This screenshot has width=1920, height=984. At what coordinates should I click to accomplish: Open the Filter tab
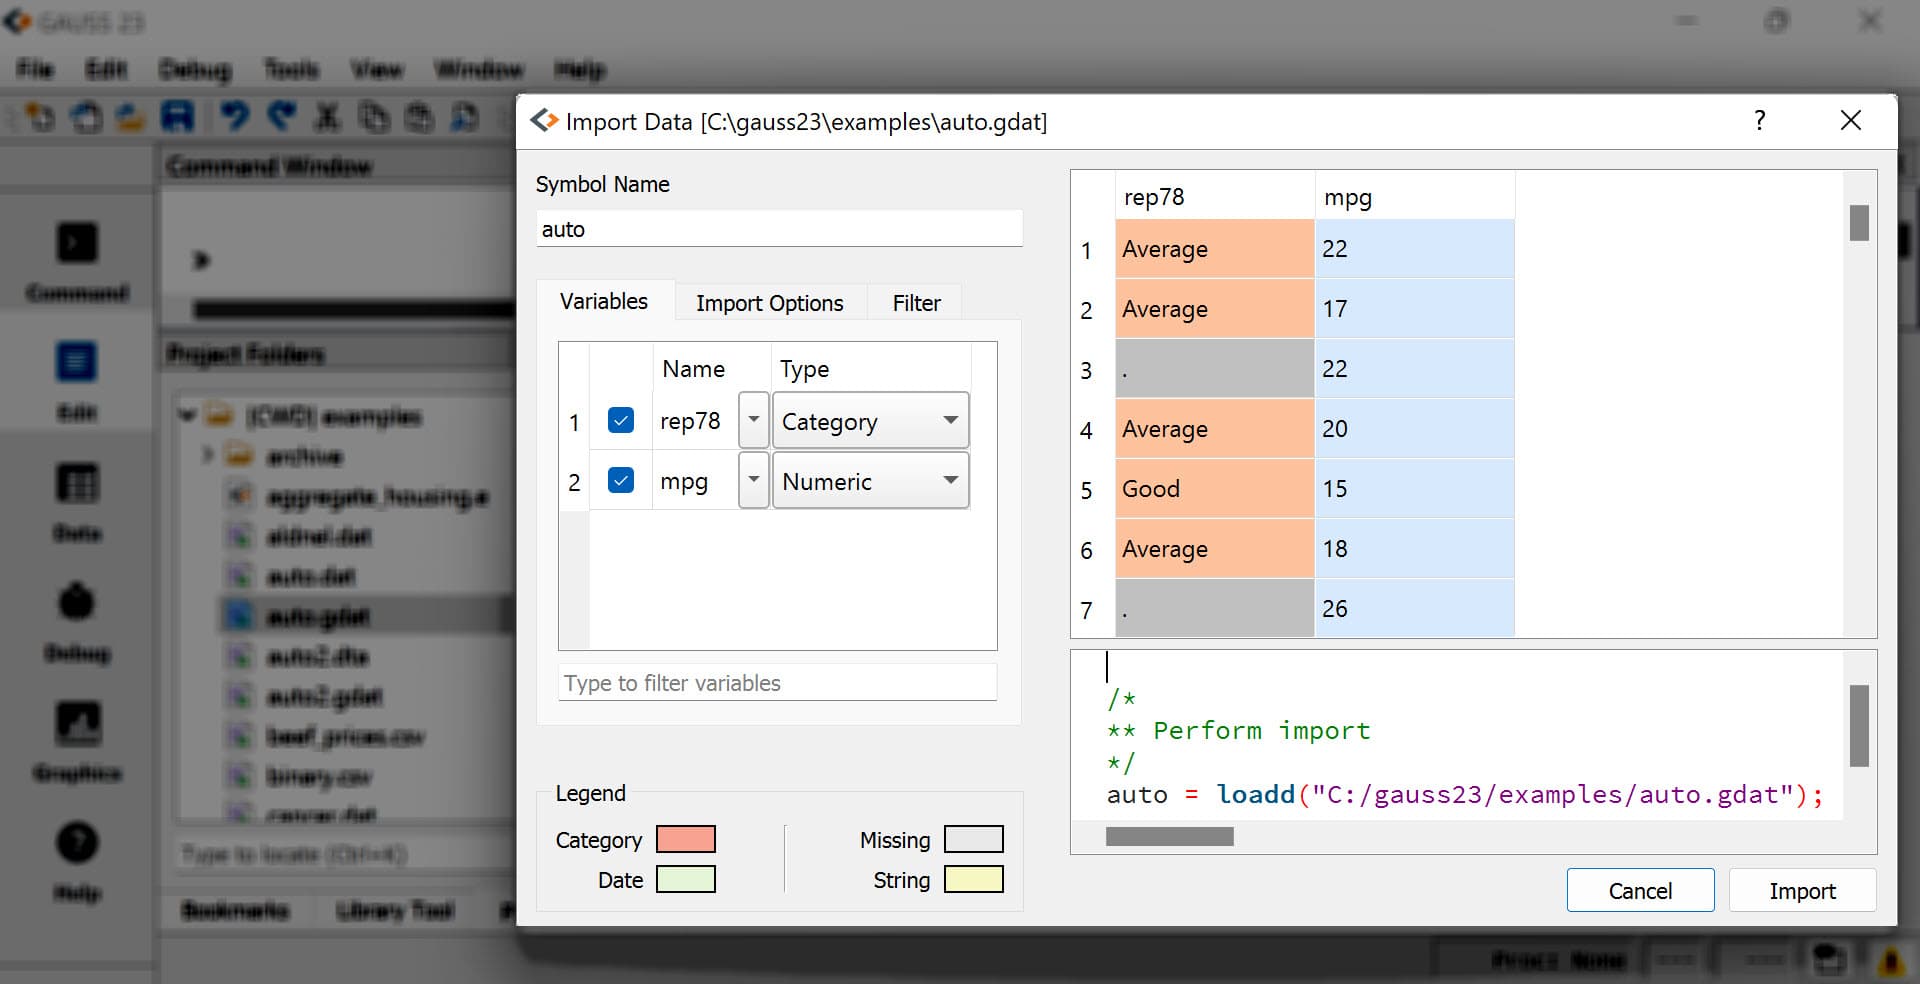[916, 303]
